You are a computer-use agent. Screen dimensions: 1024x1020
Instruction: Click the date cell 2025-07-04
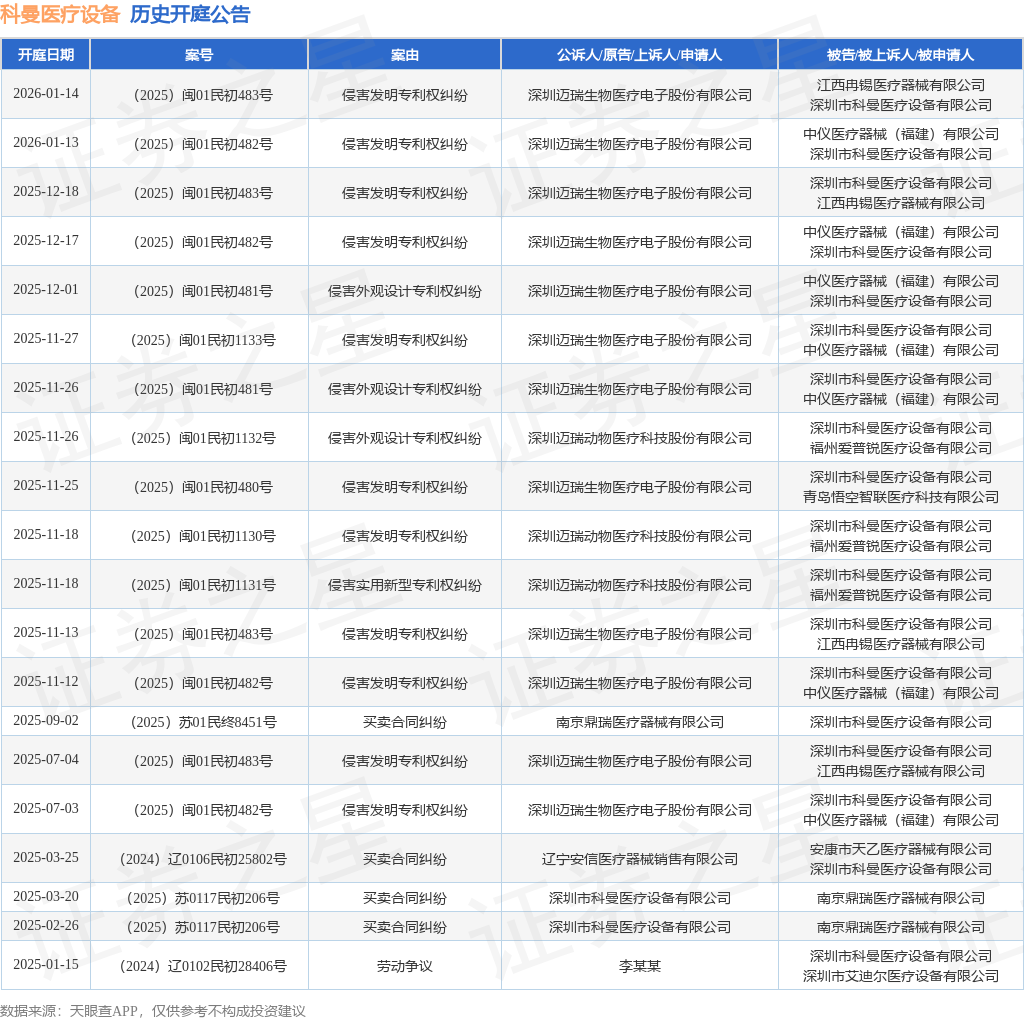coord(46,759)
